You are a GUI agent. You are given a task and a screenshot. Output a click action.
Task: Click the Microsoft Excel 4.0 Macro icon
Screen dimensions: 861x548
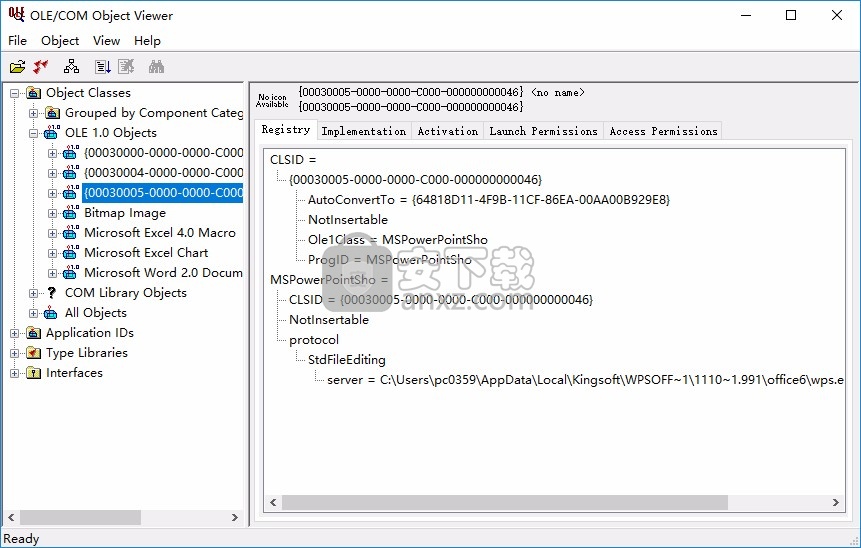click(71, 233)
